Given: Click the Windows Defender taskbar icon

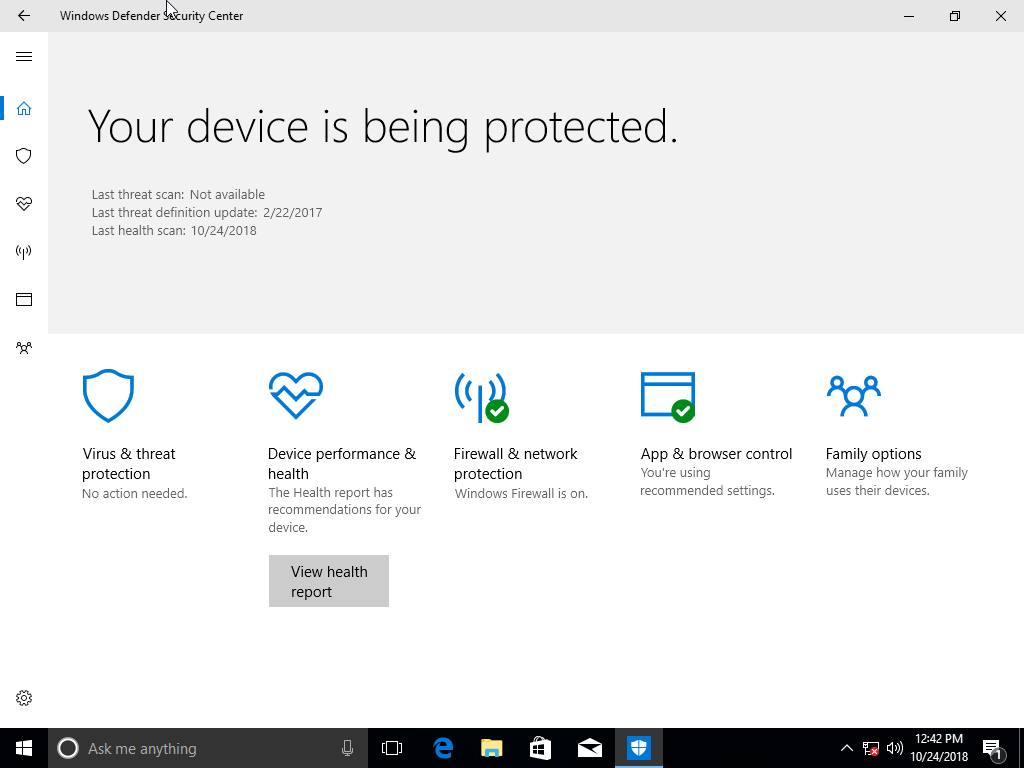Looking at the screenshot, I should tap(639, 748).
